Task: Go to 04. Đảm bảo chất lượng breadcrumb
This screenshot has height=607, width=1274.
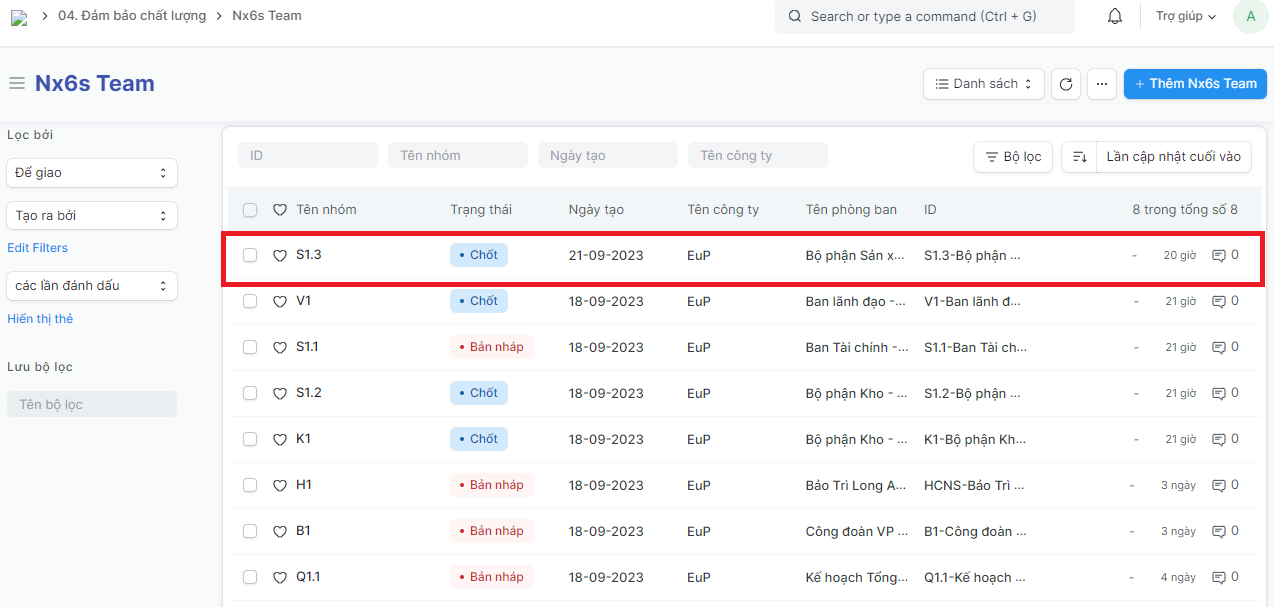Action: (x=132, y=16)
